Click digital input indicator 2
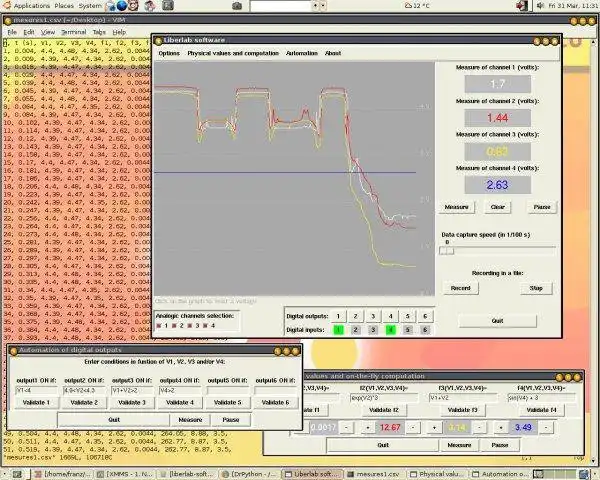600x480 pixels. click(355, 330)
